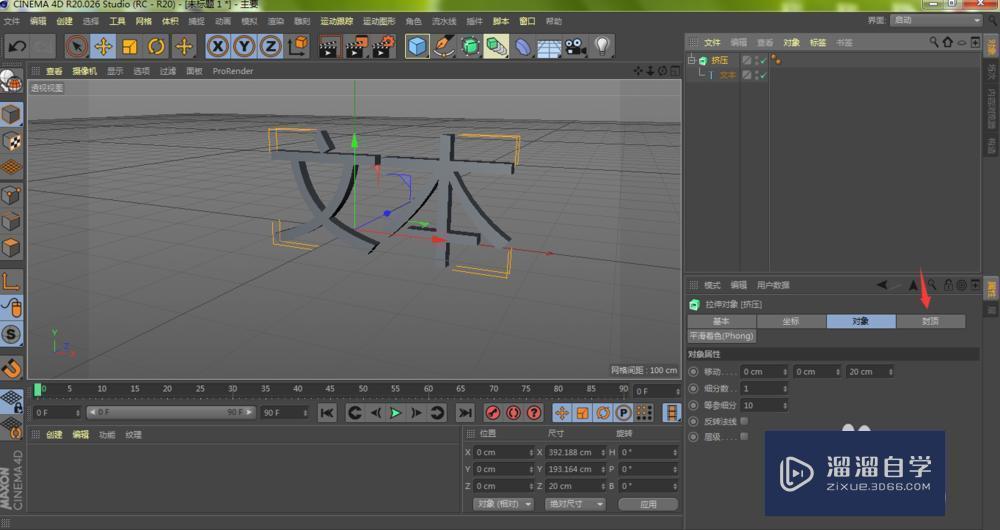
Task: Click the Render to Picture Viewer clapperboard icon
Action: click(x=355, y=46)
